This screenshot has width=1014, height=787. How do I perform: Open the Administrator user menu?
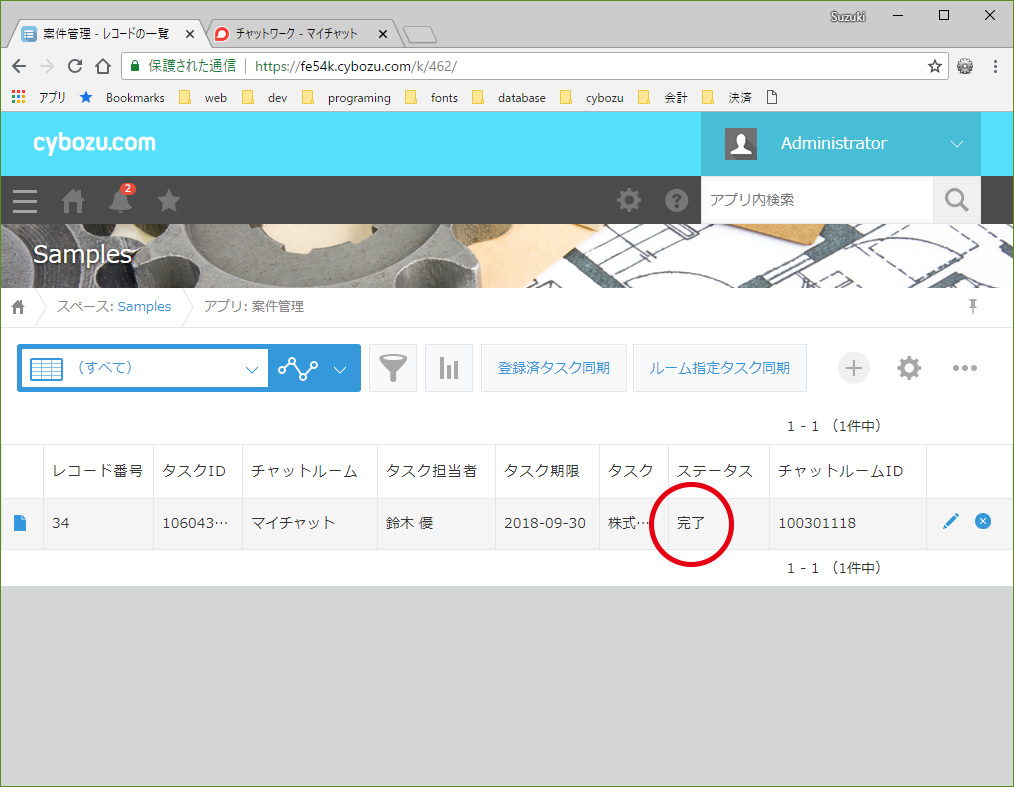tap(841, 144)
